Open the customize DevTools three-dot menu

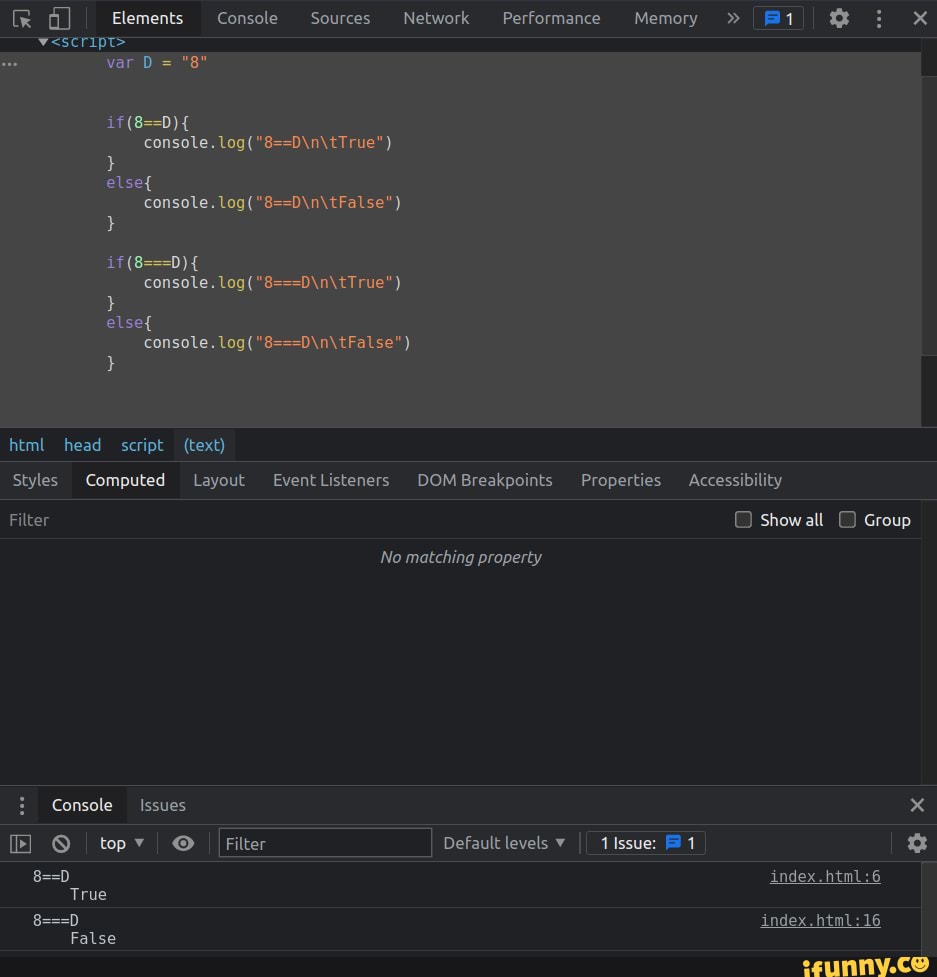click(x=878, y=18)
